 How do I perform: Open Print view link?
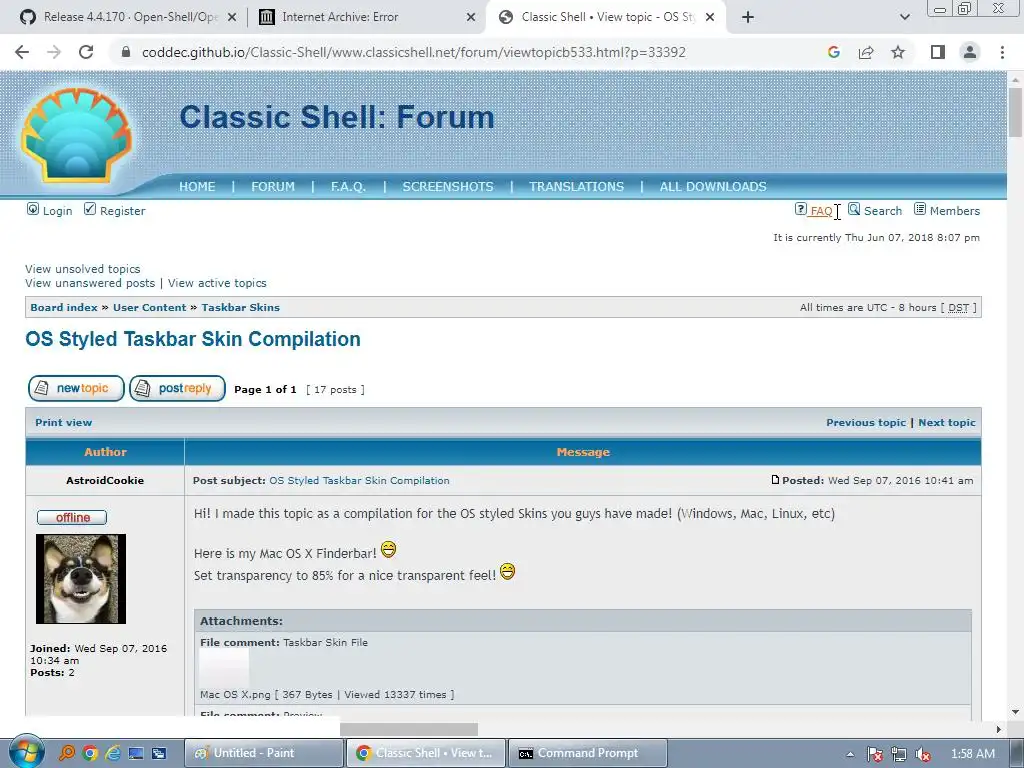click(63, 423)
